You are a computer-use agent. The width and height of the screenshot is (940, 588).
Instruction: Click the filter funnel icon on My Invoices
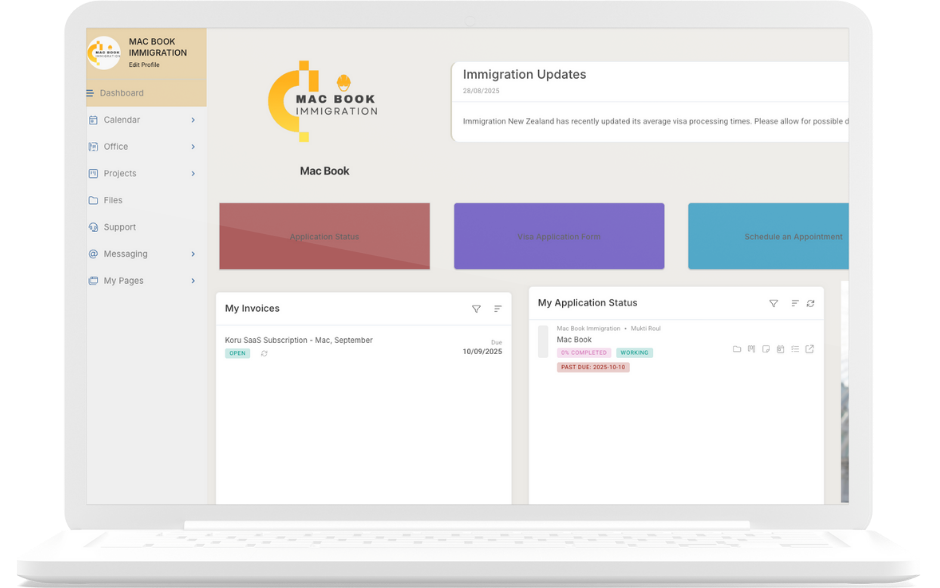tap(476, 309)
